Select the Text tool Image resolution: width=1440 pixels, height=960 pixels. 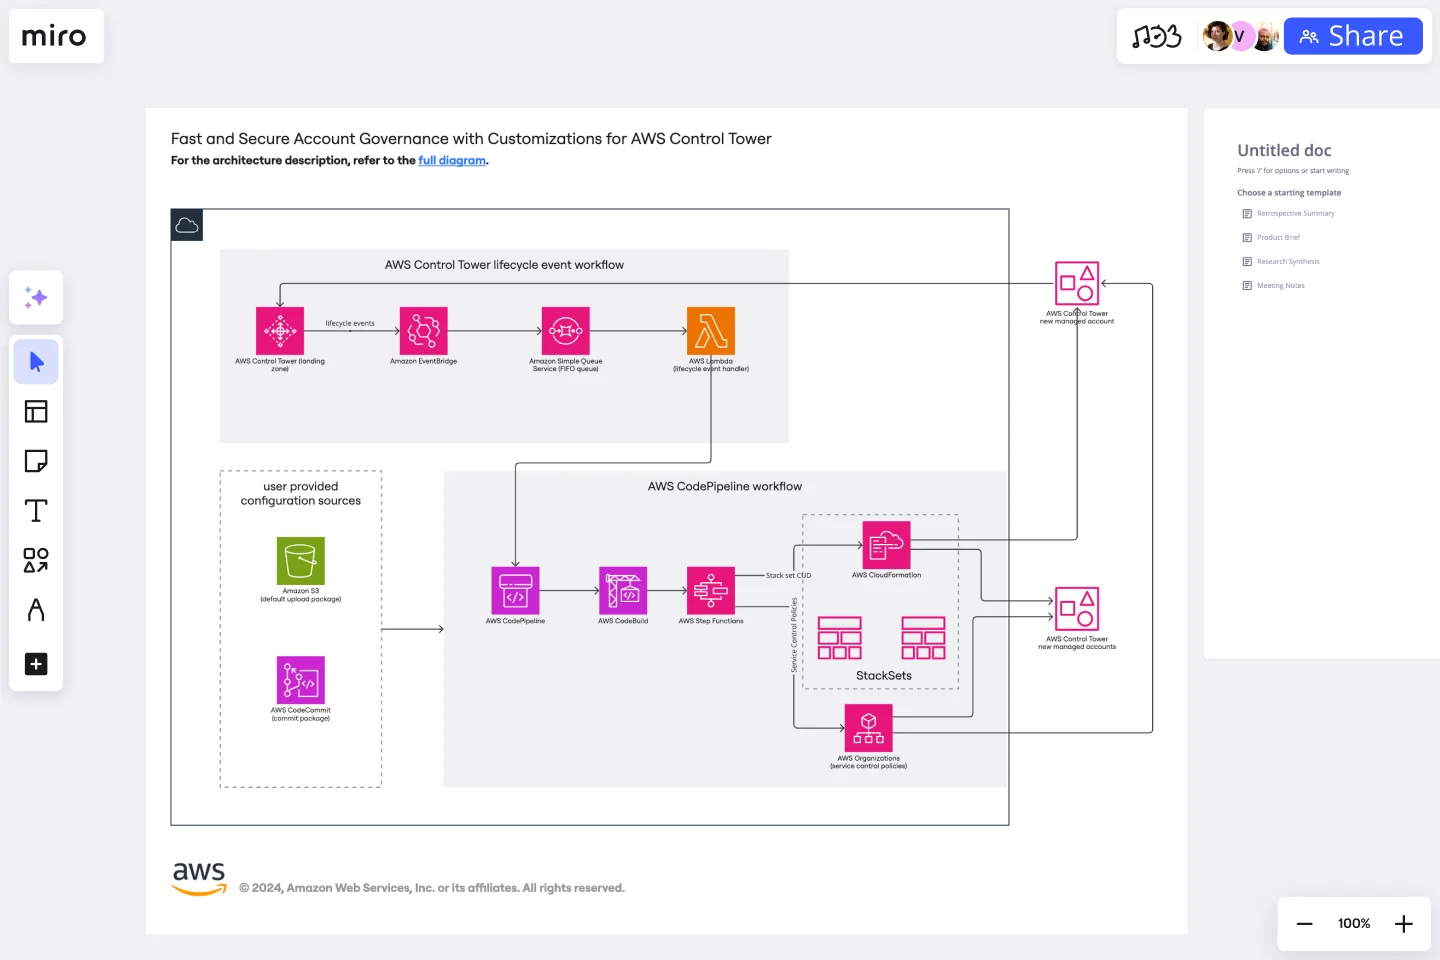(36, 511)
